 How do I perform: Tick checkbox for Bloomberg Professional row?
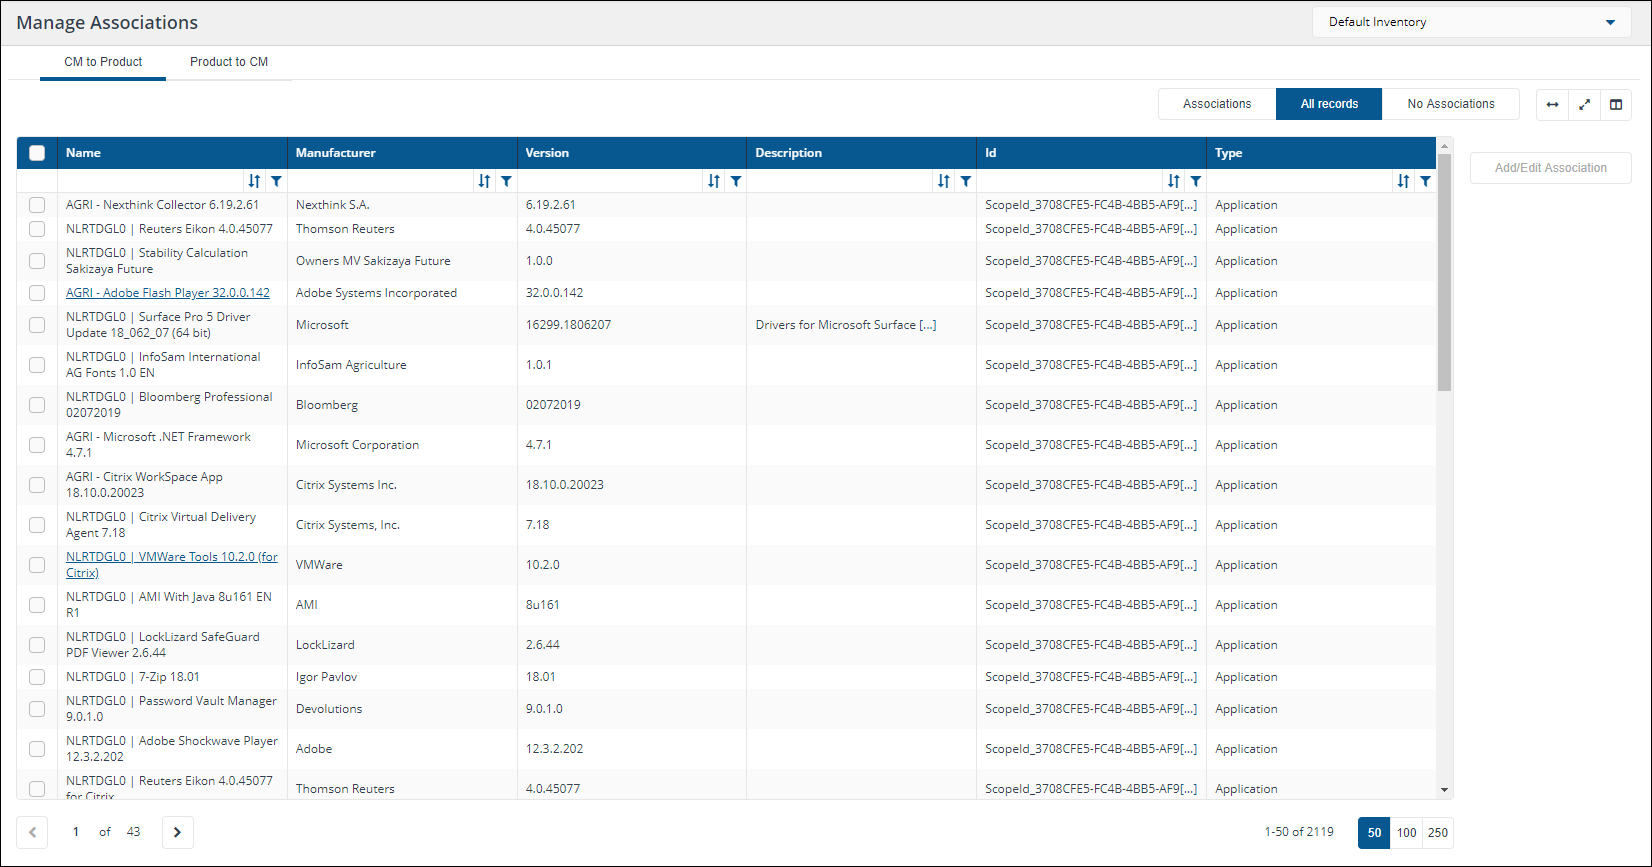[x=37, y=405]
